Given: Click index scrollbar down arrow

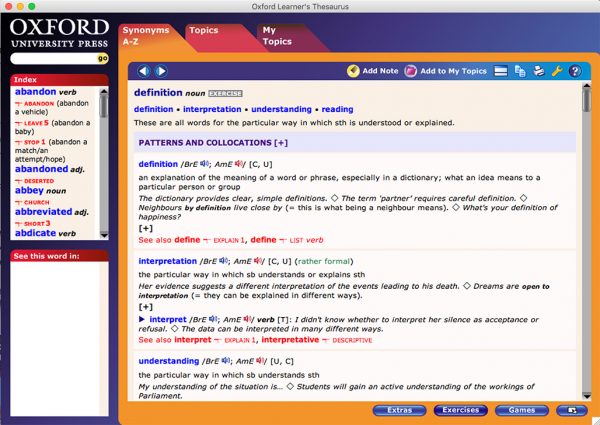Looking at the screenshot, I should coord(104,235).
